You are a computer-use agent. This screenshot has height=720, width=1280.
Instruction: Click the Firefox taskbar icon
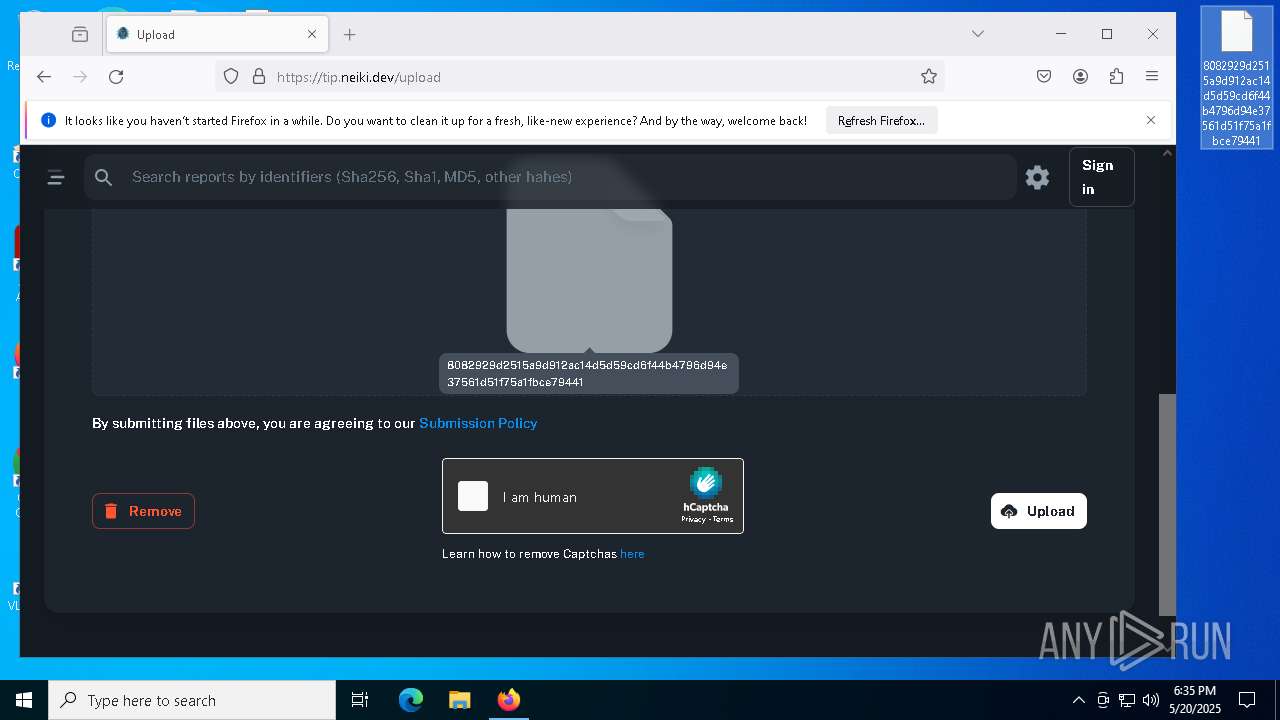509,700
